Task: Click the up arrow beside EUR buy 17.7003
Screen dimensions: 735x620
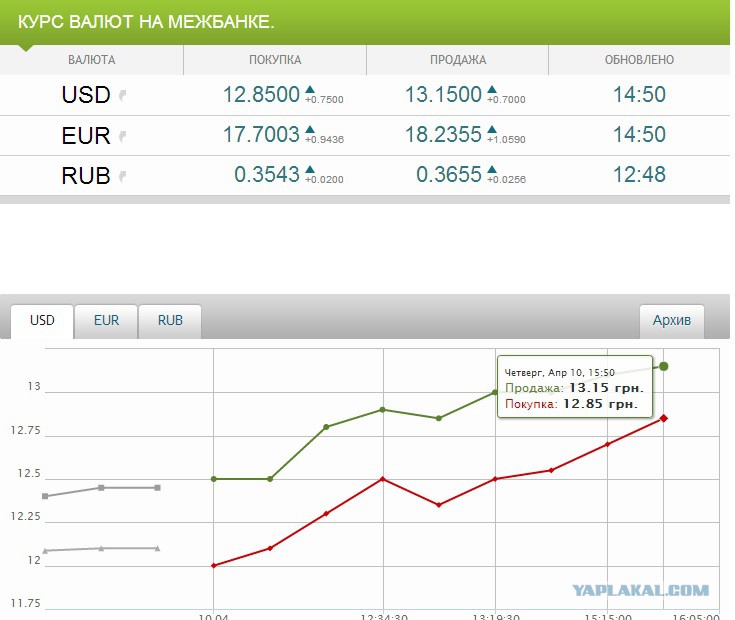Action: point(310,129)
